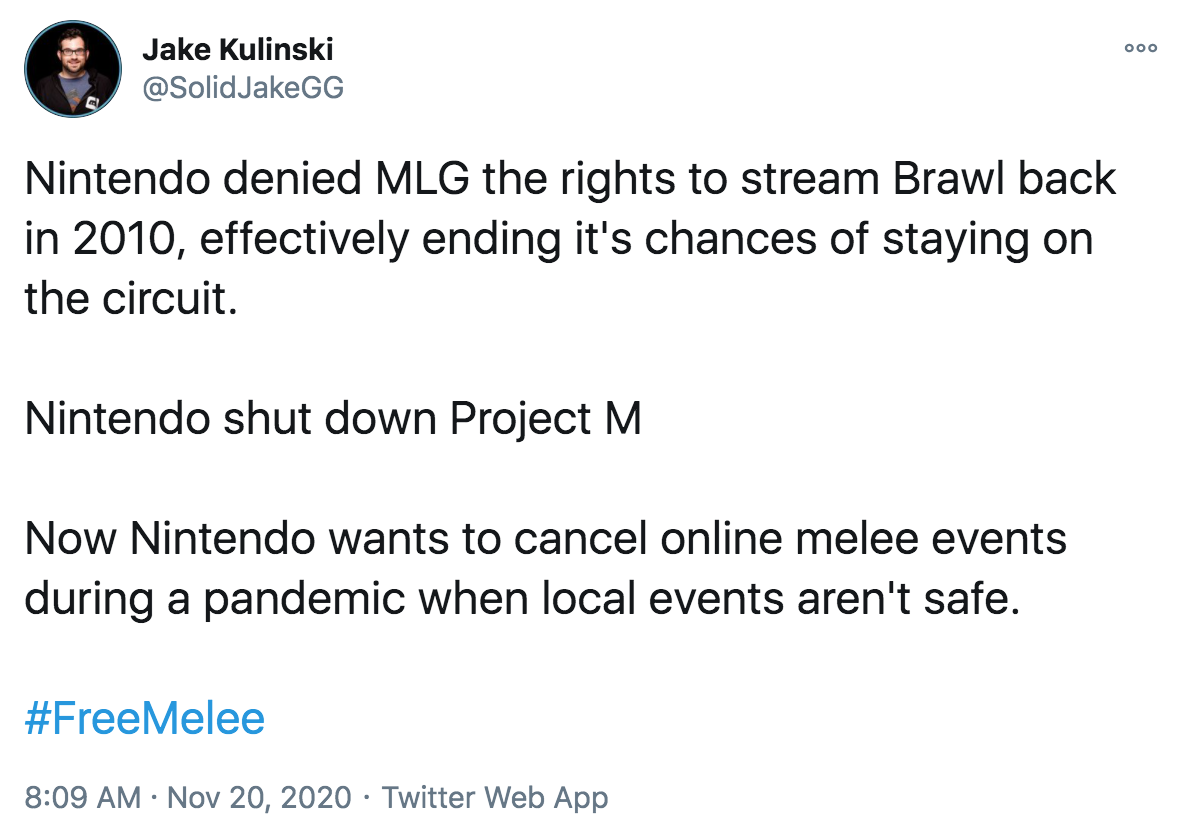The image size is (1180, 838).
Task: Click the Twitter Web App source label
Action: (x=493, y=797)
